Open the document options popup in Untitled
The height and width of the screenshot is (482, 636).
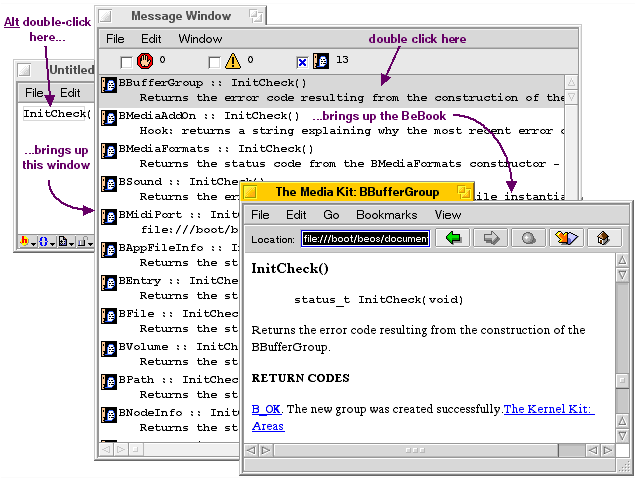coord(65,242)
